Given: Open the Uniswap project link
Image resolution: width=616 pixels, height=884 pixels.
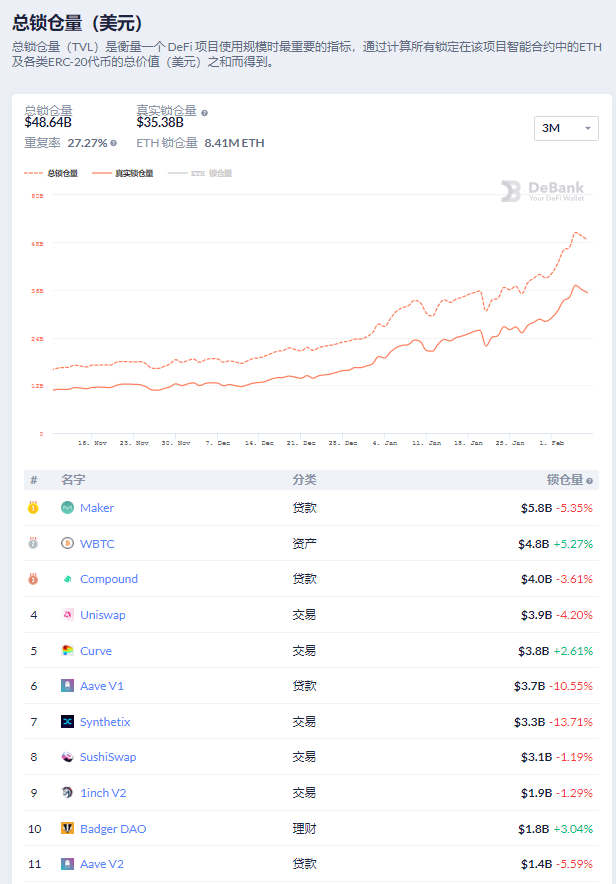Looking at the screenshot, I should (x=103, y=615).
